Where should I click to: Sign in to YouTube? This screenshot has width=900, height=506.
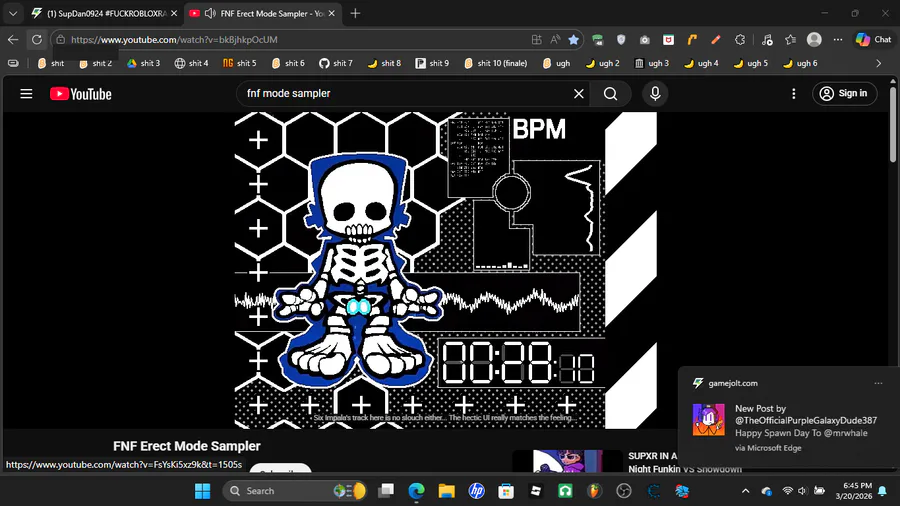(844, 94)
